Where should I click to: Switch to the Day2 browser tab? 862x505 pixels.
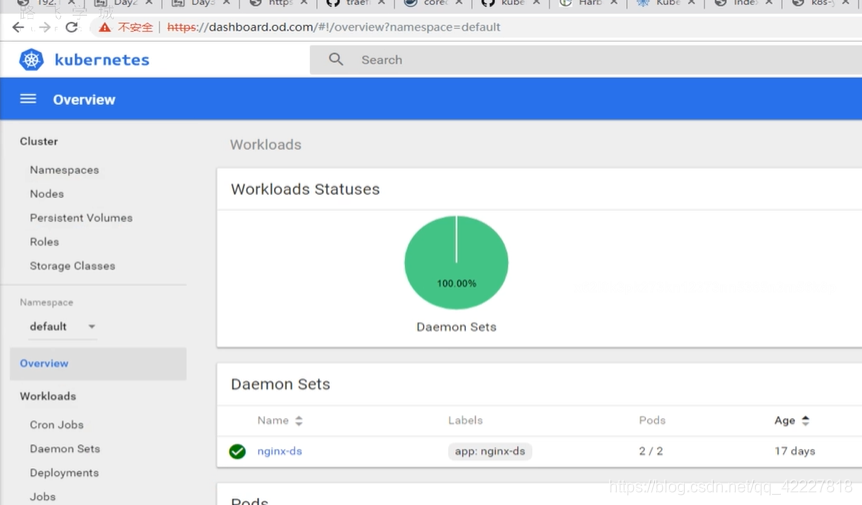click(124, 3)
